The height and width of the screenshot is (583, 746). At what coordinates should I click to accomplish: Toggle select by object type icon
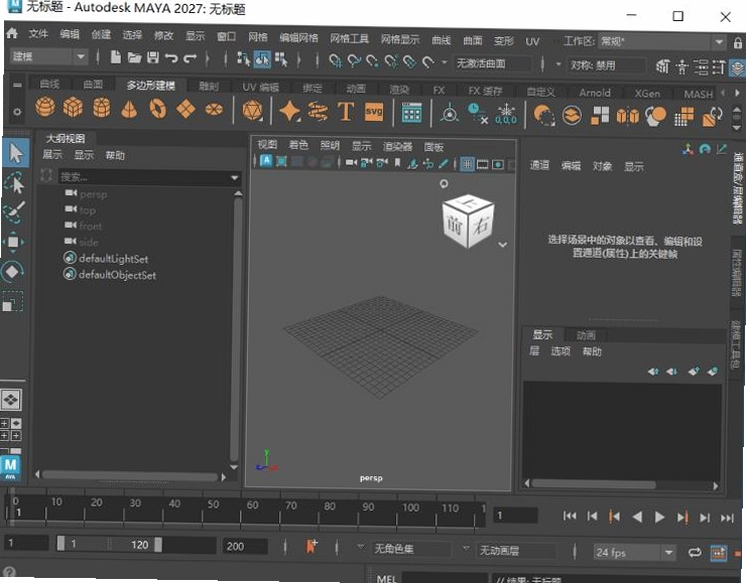[x=262, y=59]
